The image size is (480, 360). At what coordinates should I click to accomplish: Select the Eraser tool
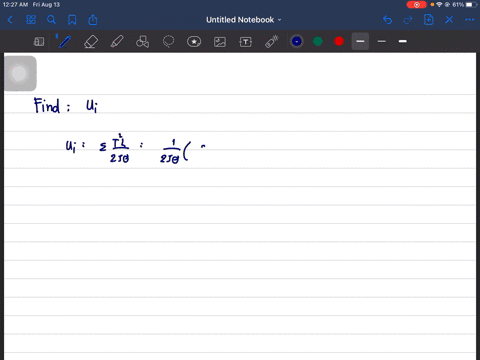(x=91, y=42)
